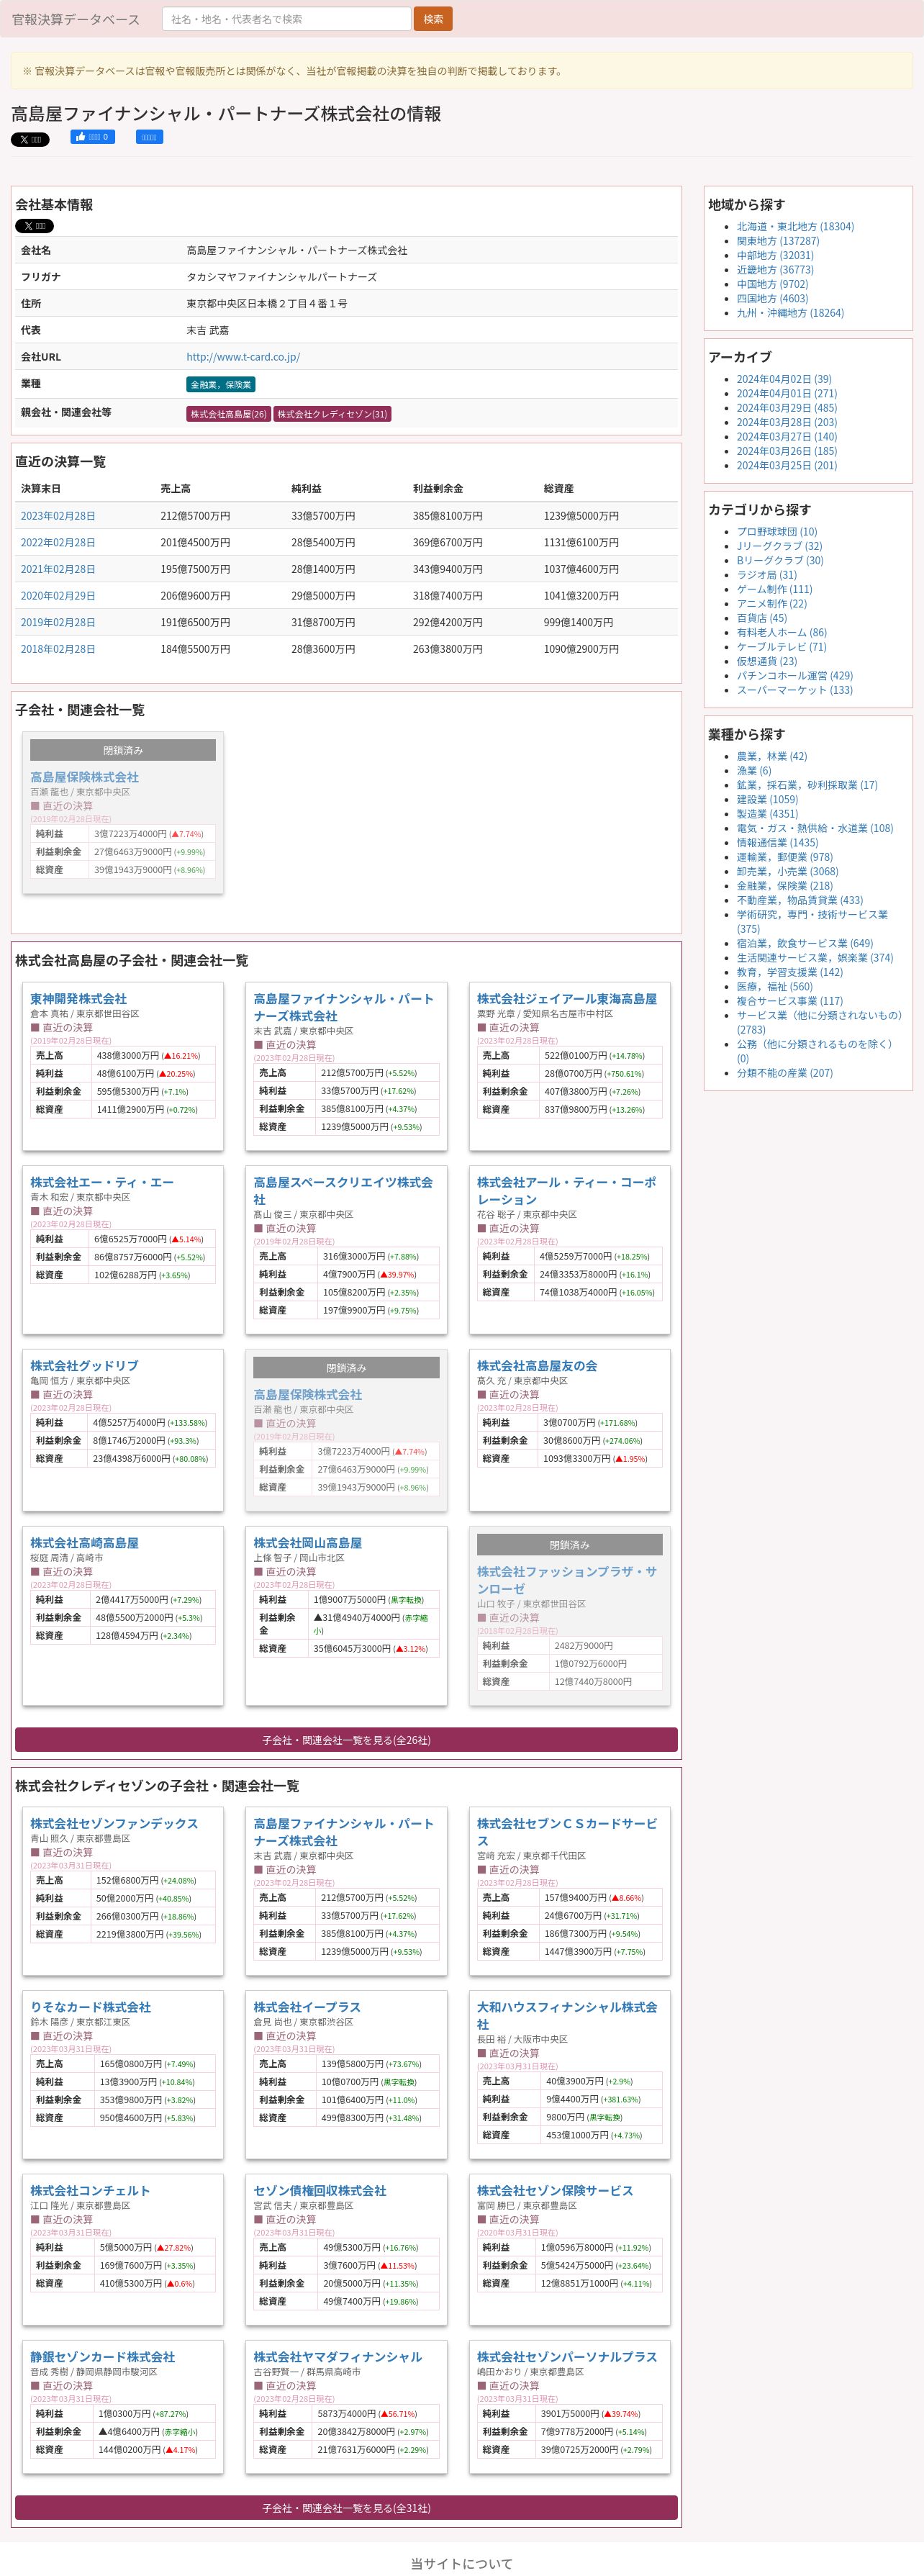Open 株式会社ファッションプラザ・サンローゼ link
This screenshot has height=2576, width=924.
pos(567,1580)
